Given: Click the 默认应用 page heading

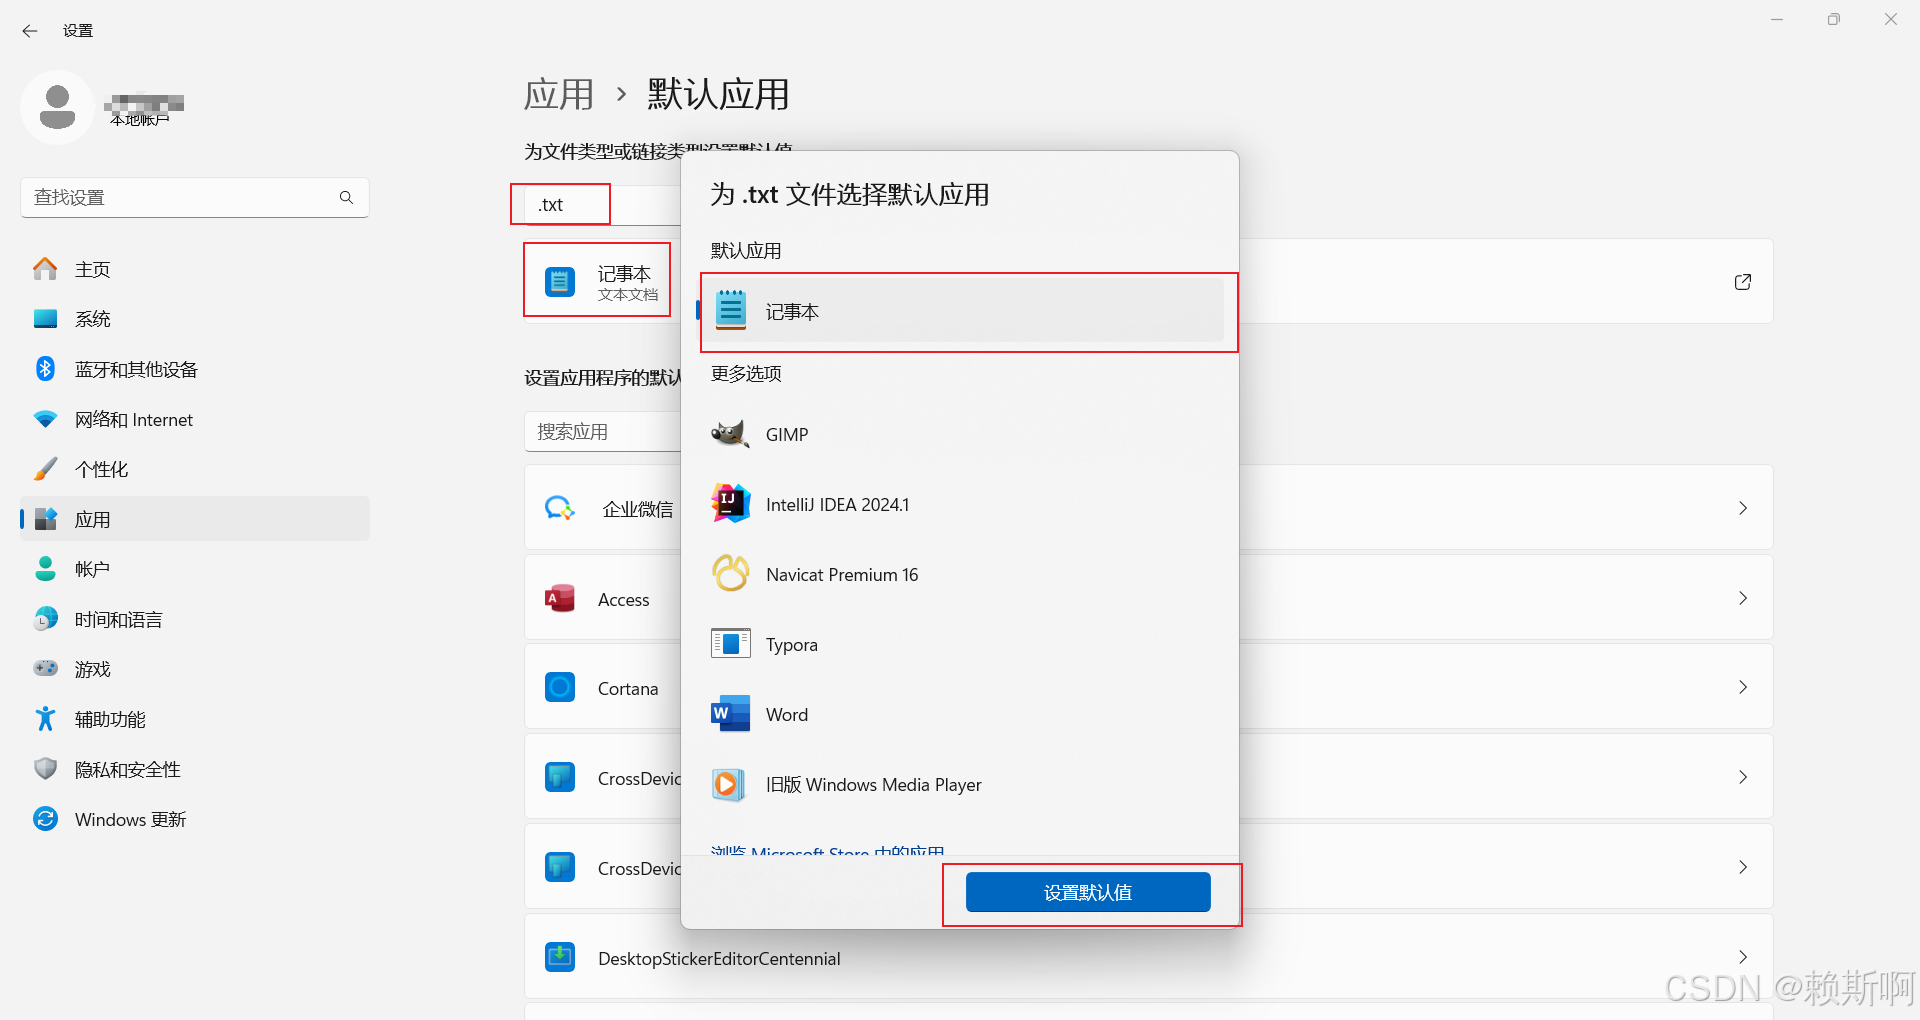Looking at the screenshot, I should pos(718,94).
